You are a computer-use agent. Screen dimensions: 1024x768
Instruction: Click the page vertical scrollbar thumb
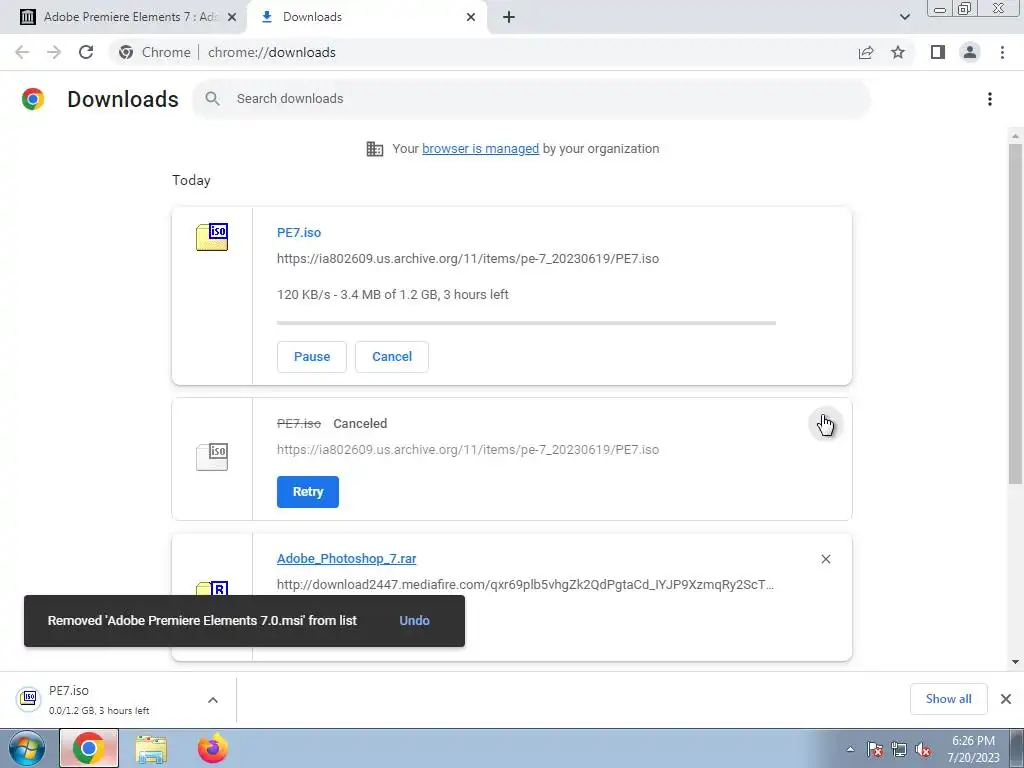point(1015,313)
